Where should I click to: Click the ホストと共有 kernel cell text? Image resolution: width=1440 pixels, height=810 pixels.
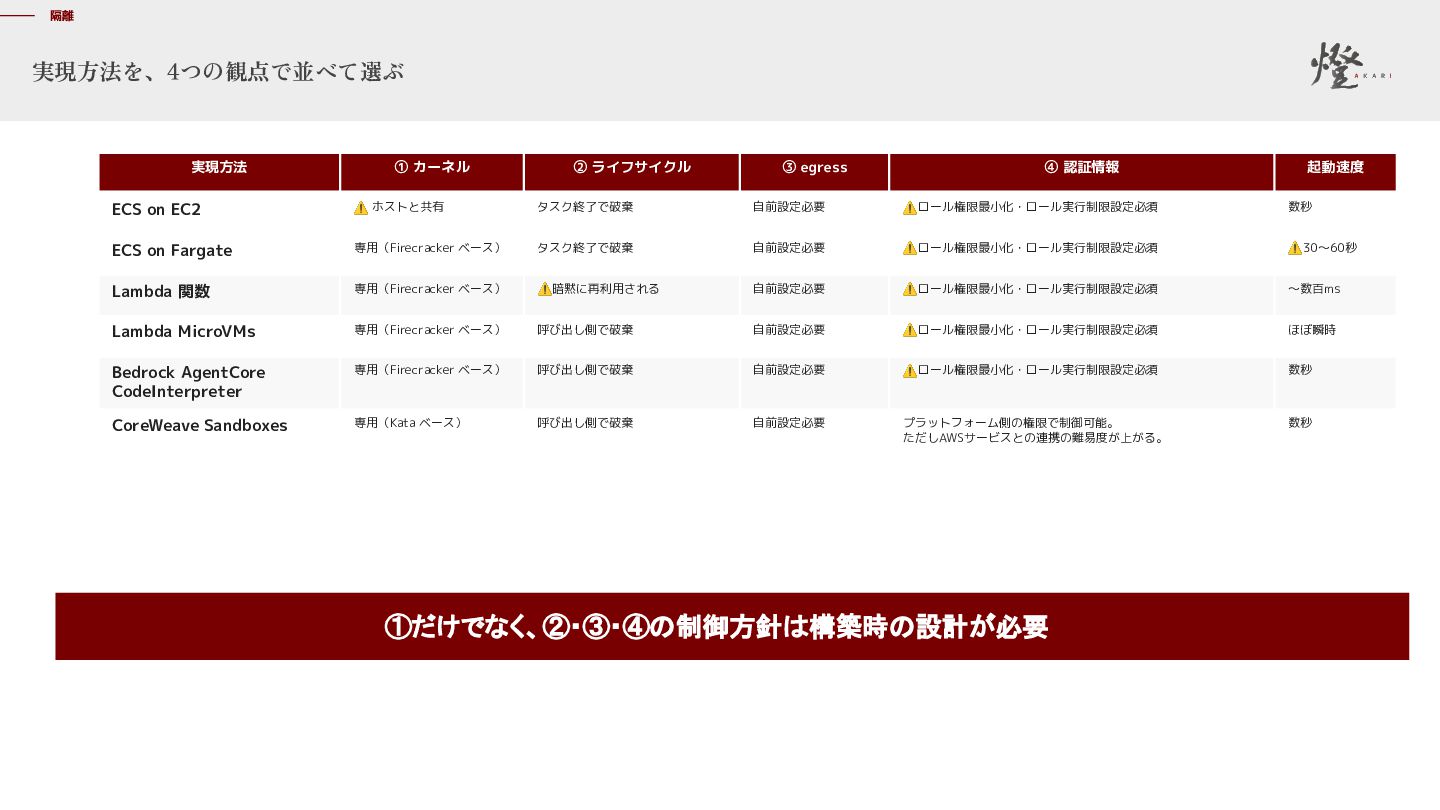(x=408, y=207)
